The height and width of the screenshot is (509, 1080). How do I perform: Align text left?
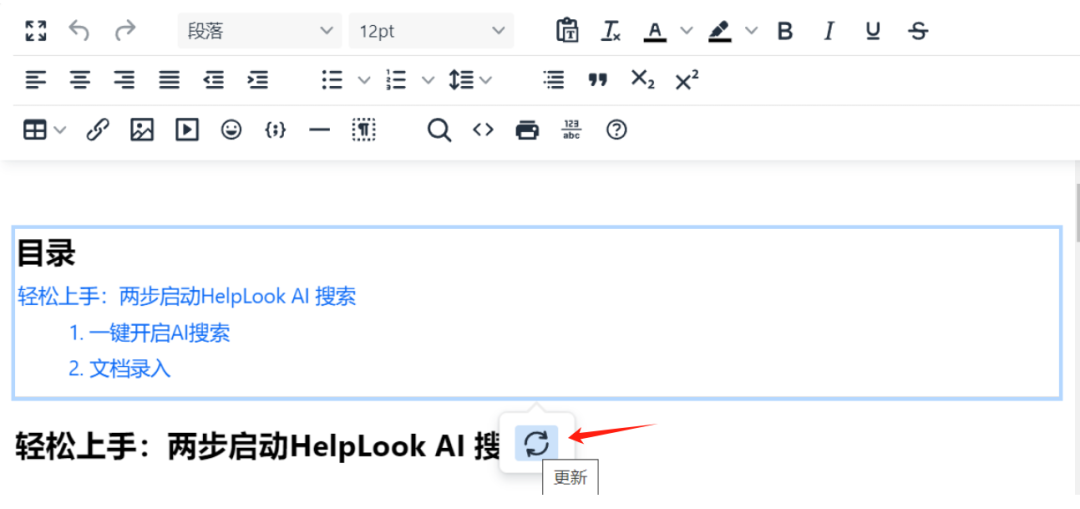pos(36,80)
